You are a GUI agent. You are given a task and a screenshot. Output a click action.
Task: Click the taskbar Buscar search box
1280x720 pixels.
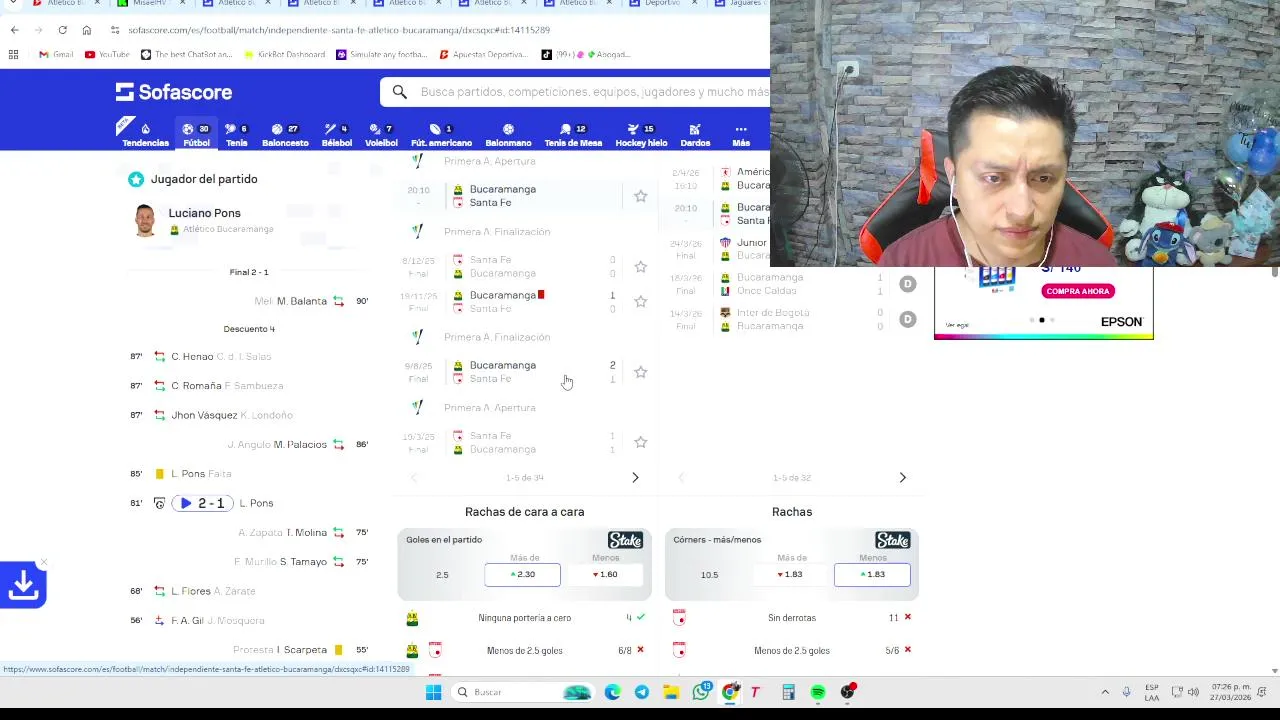click(522, 692)
